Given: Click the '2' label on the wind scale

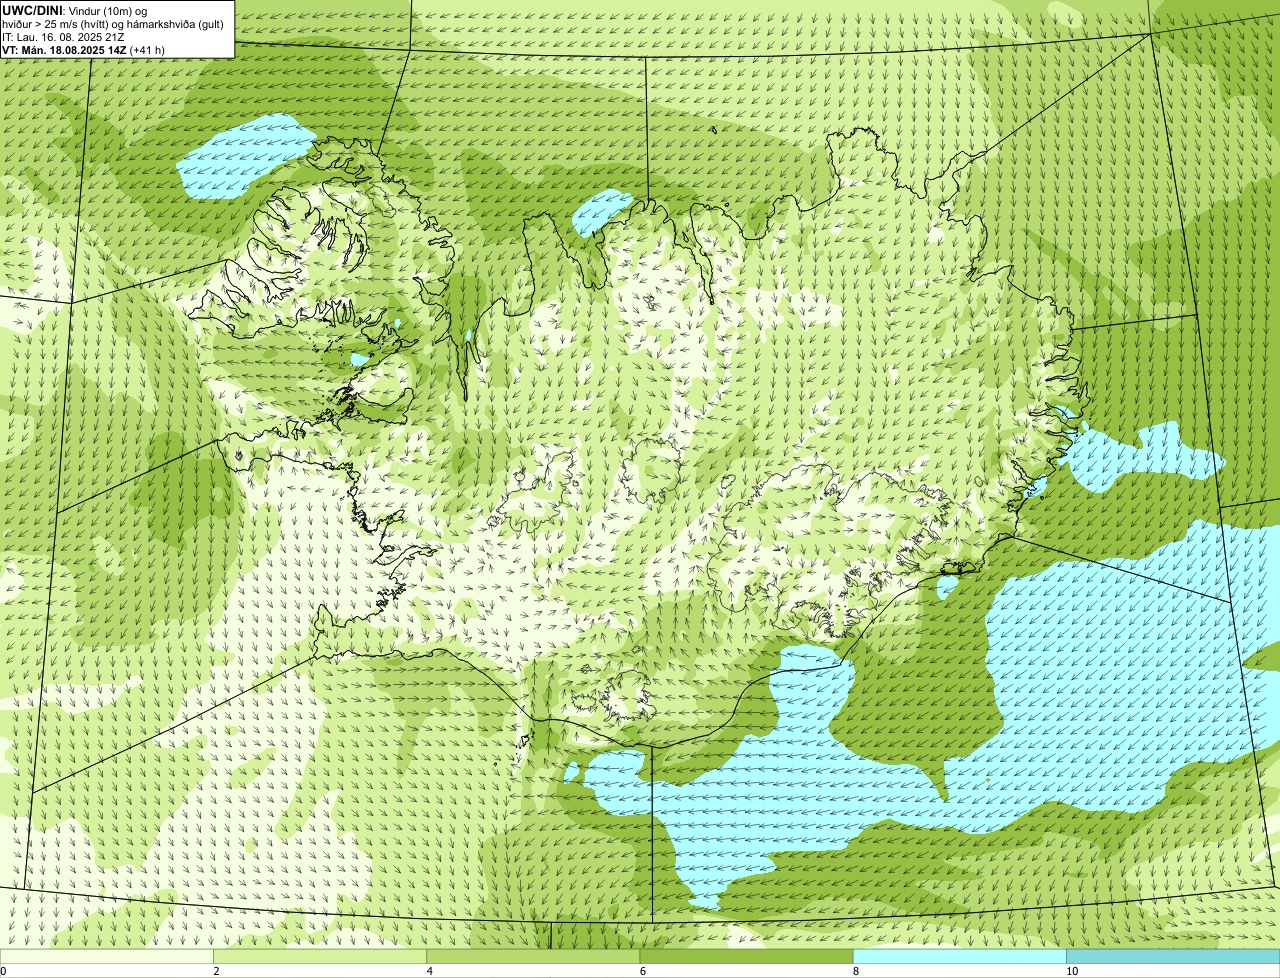Looking at the screenshot, I should [x=216, y=971].
